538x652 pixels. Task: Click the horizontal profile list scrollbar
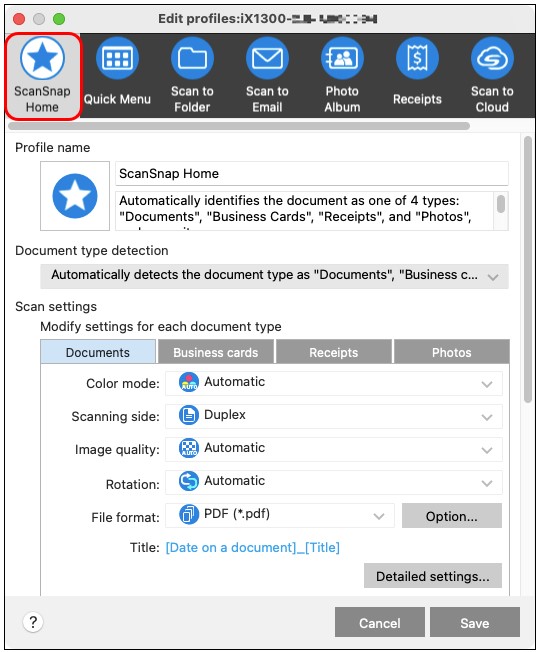pyautogui.click(x=239, y=126)
